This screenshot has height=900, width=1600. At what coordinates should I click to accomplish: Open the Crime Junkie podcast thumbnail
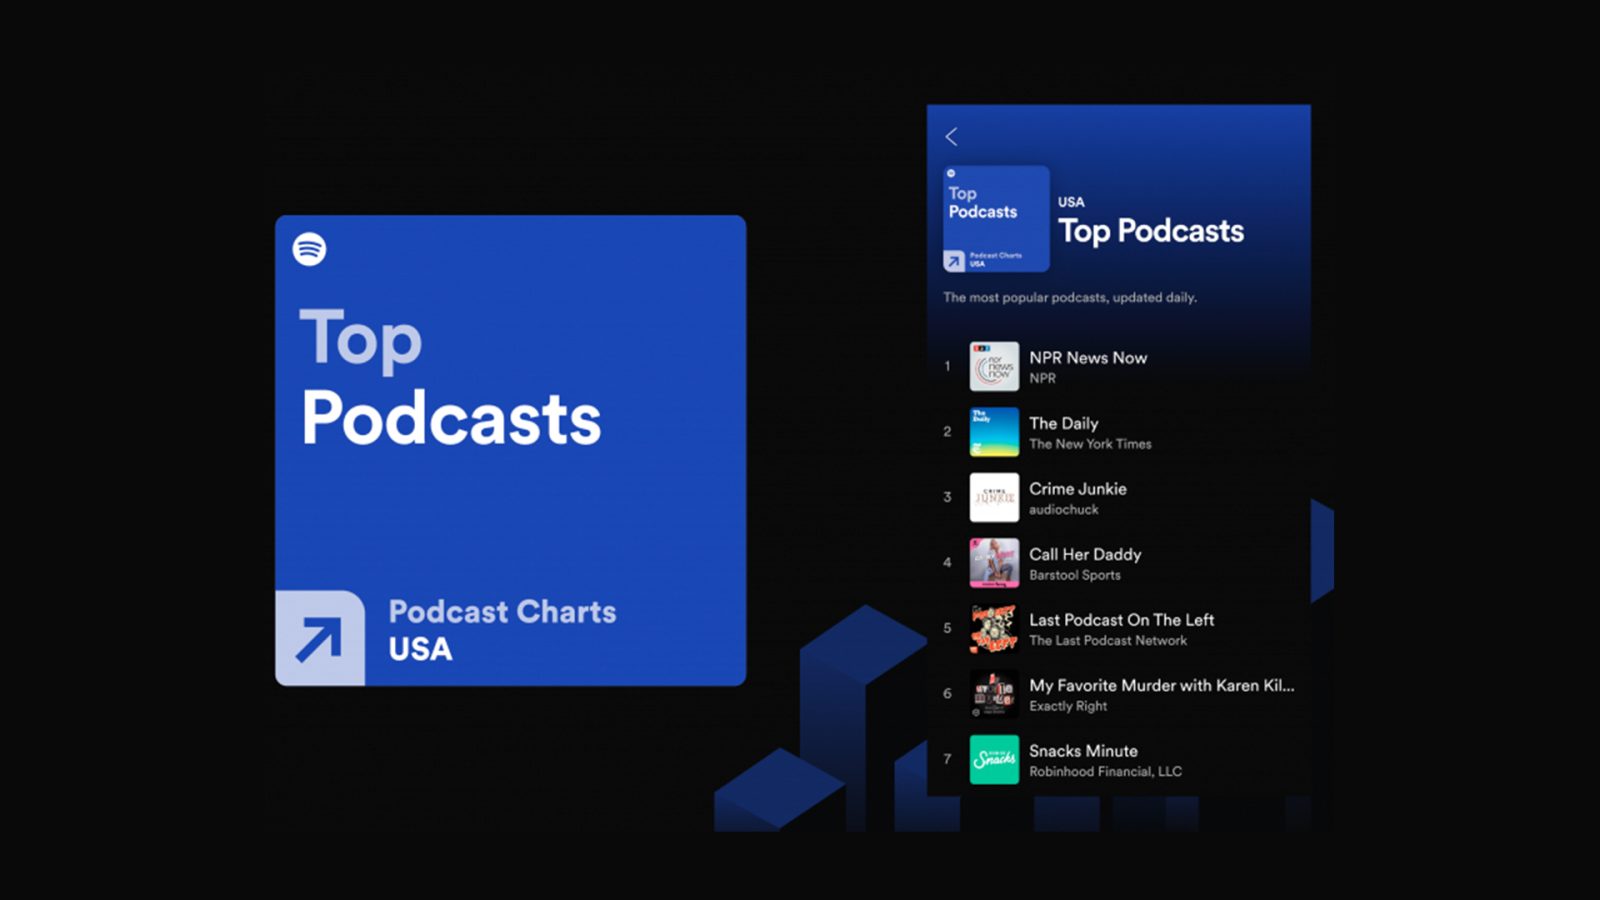tap(993, 497)
